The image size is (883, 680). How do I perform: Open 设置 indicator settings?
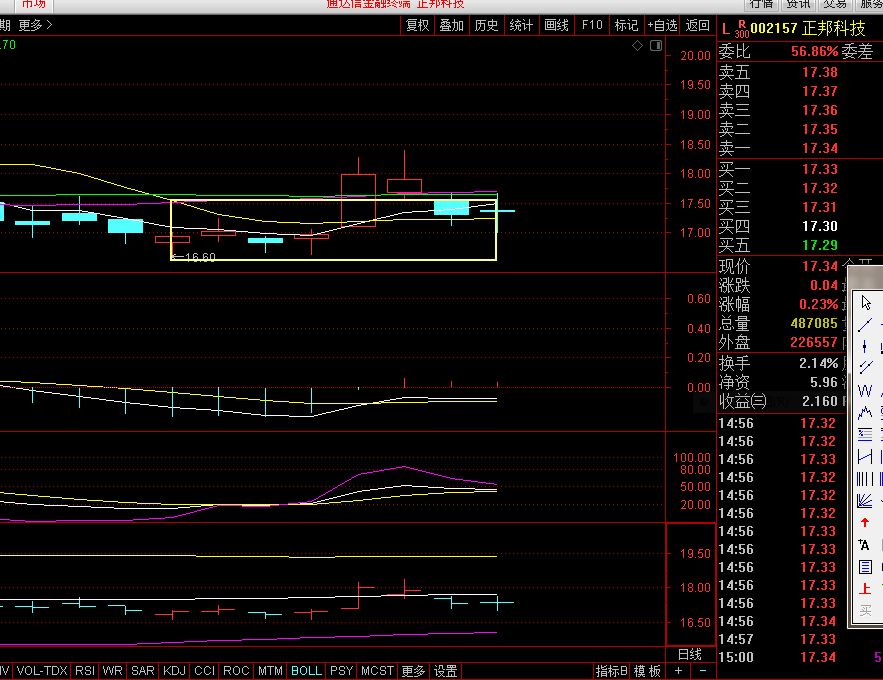coord(445,671)
